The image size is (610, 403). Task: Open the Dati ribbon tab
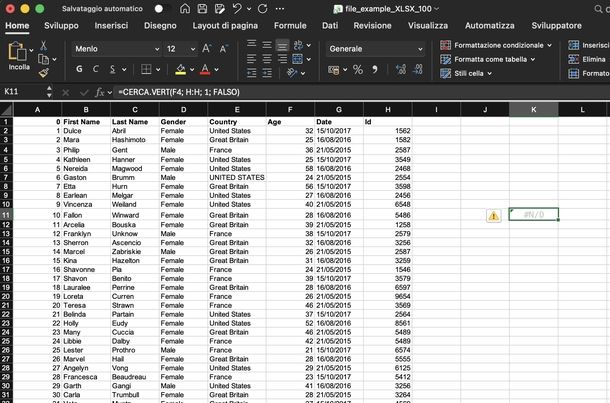(330, 26)
